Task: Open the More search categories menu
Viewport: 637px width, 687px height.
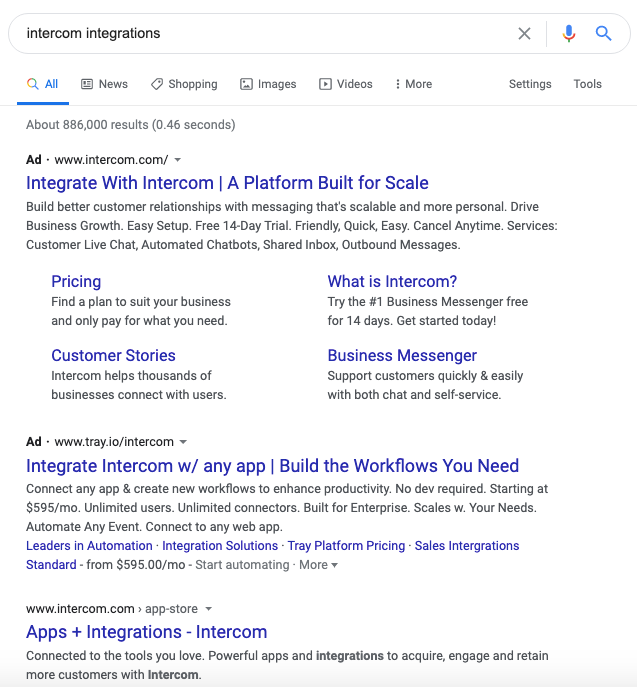Action: (414, 84)
